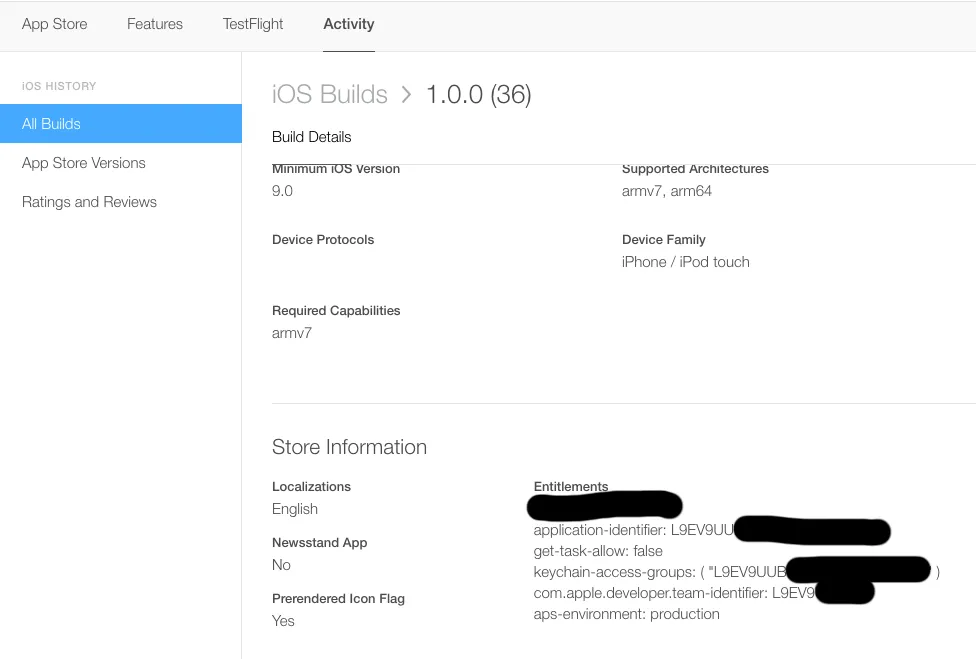Click the Entitlements label

point(571,487)
